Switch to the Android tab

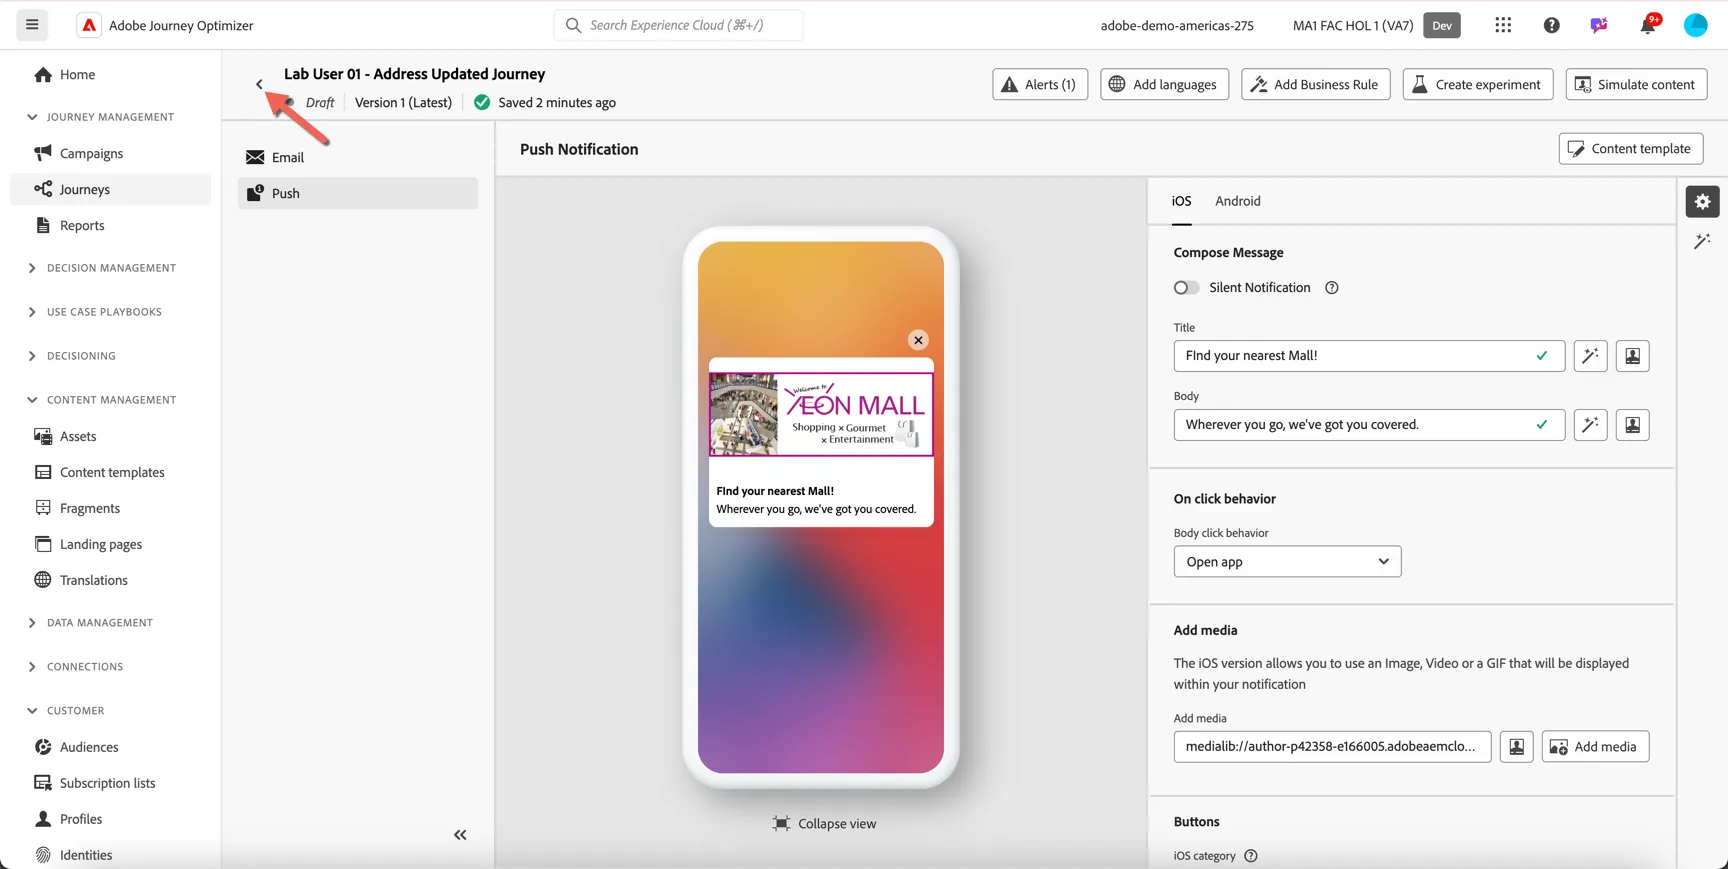click(x=1237, y=201)
